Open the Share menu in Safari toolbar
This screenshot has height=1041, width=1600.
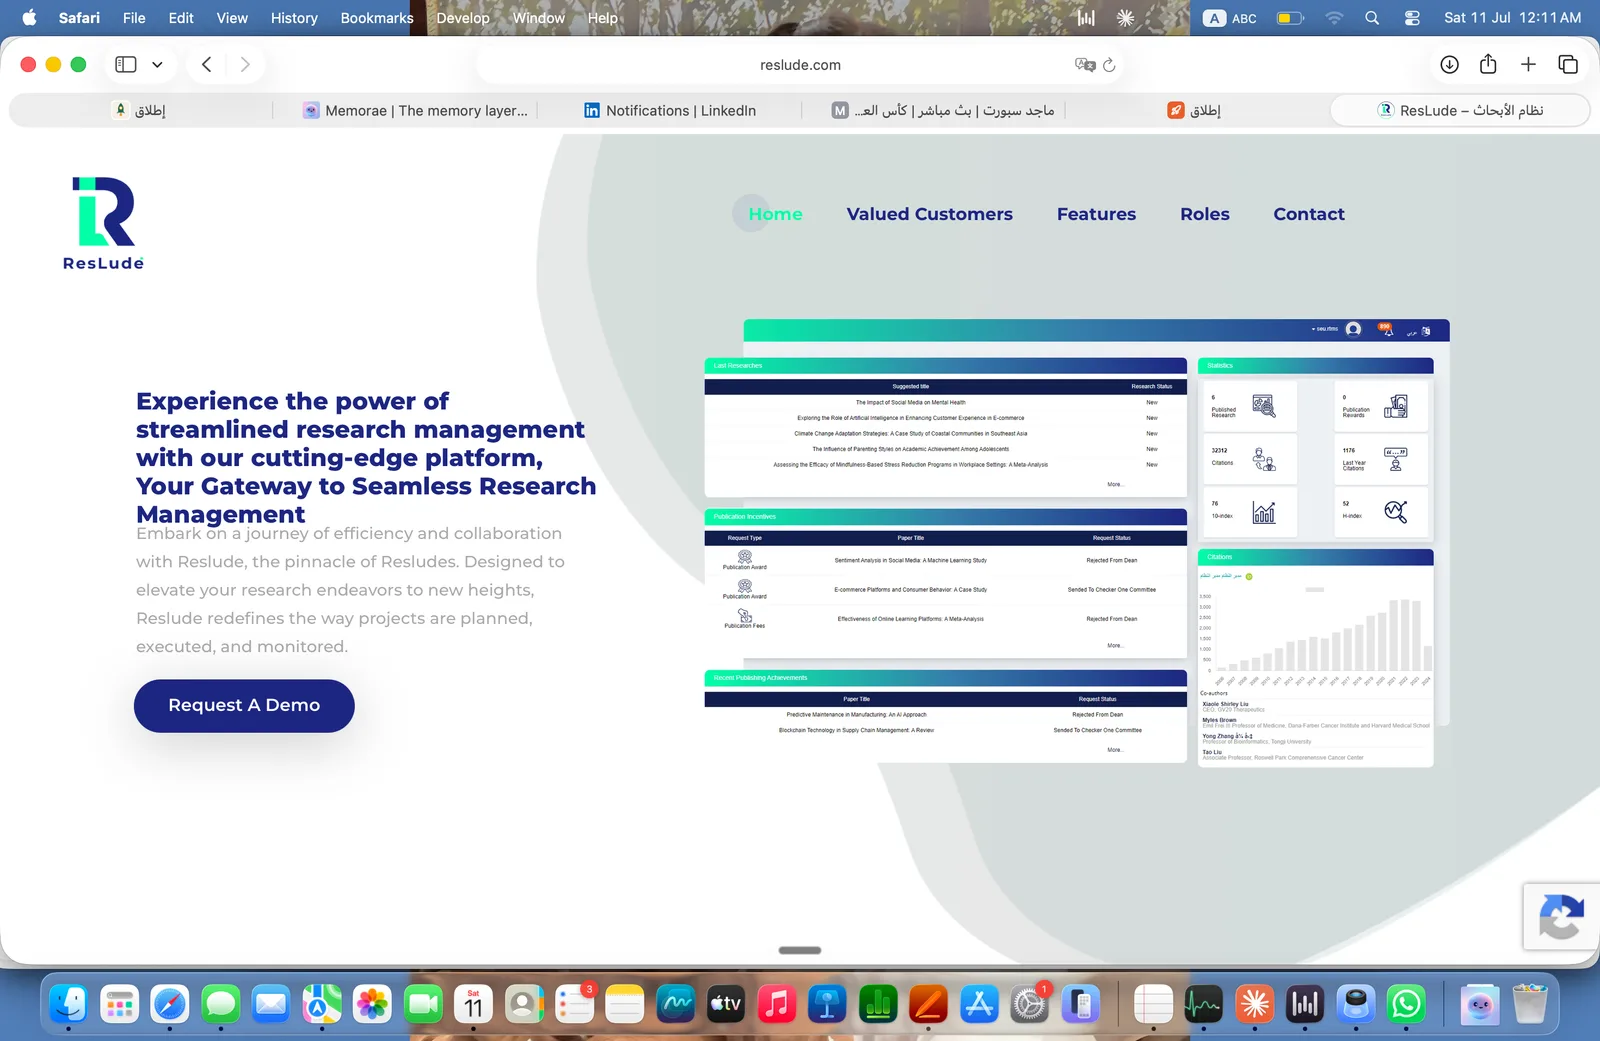click(1488, 65)
